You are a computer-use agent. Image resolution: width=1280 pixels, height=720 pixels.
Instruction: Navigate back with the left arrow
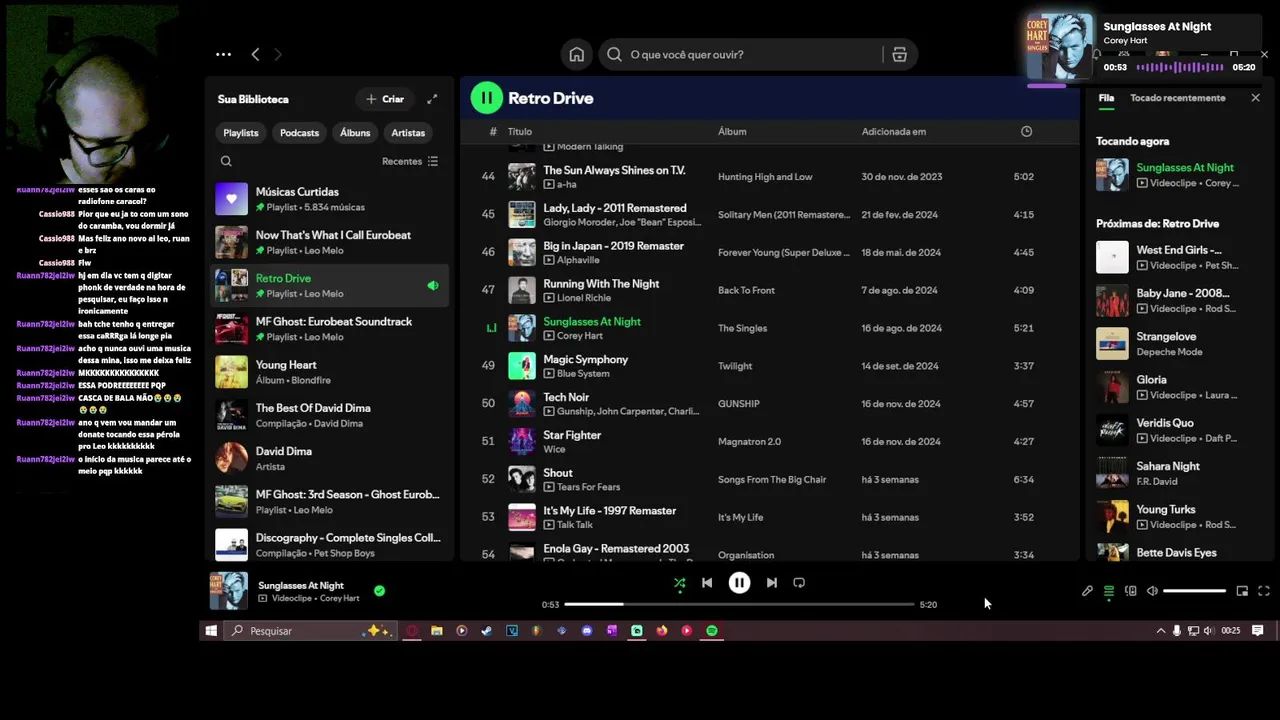pos(255,55)
